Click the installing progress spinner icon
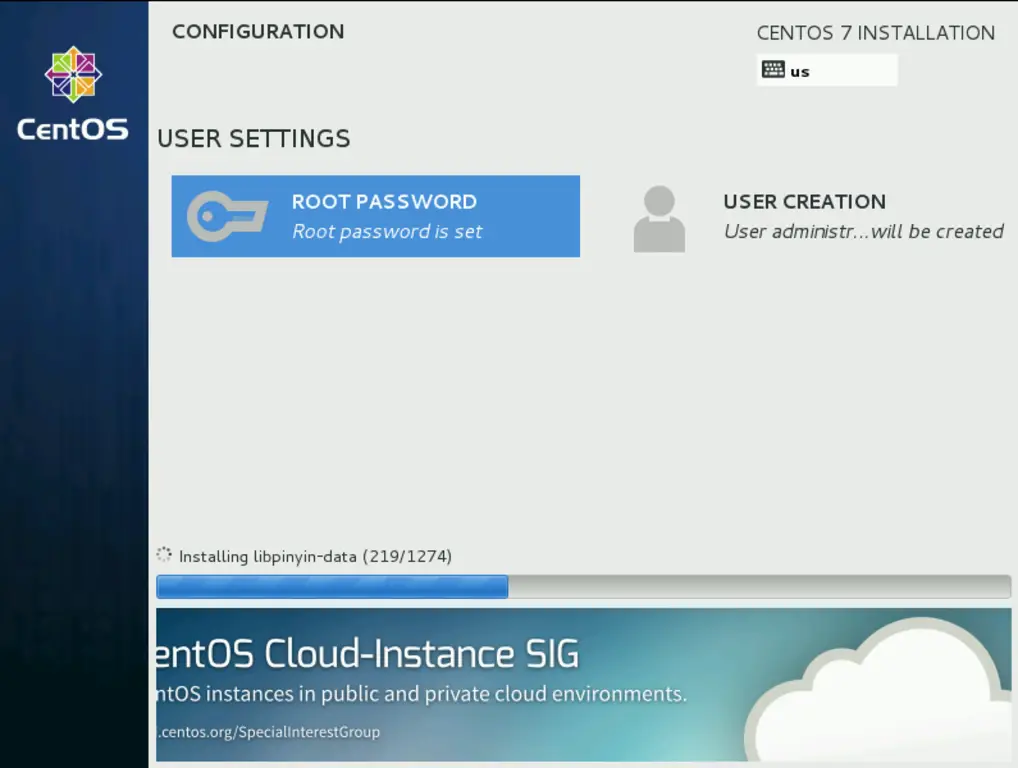1018x768 pixels. [164, 554]
